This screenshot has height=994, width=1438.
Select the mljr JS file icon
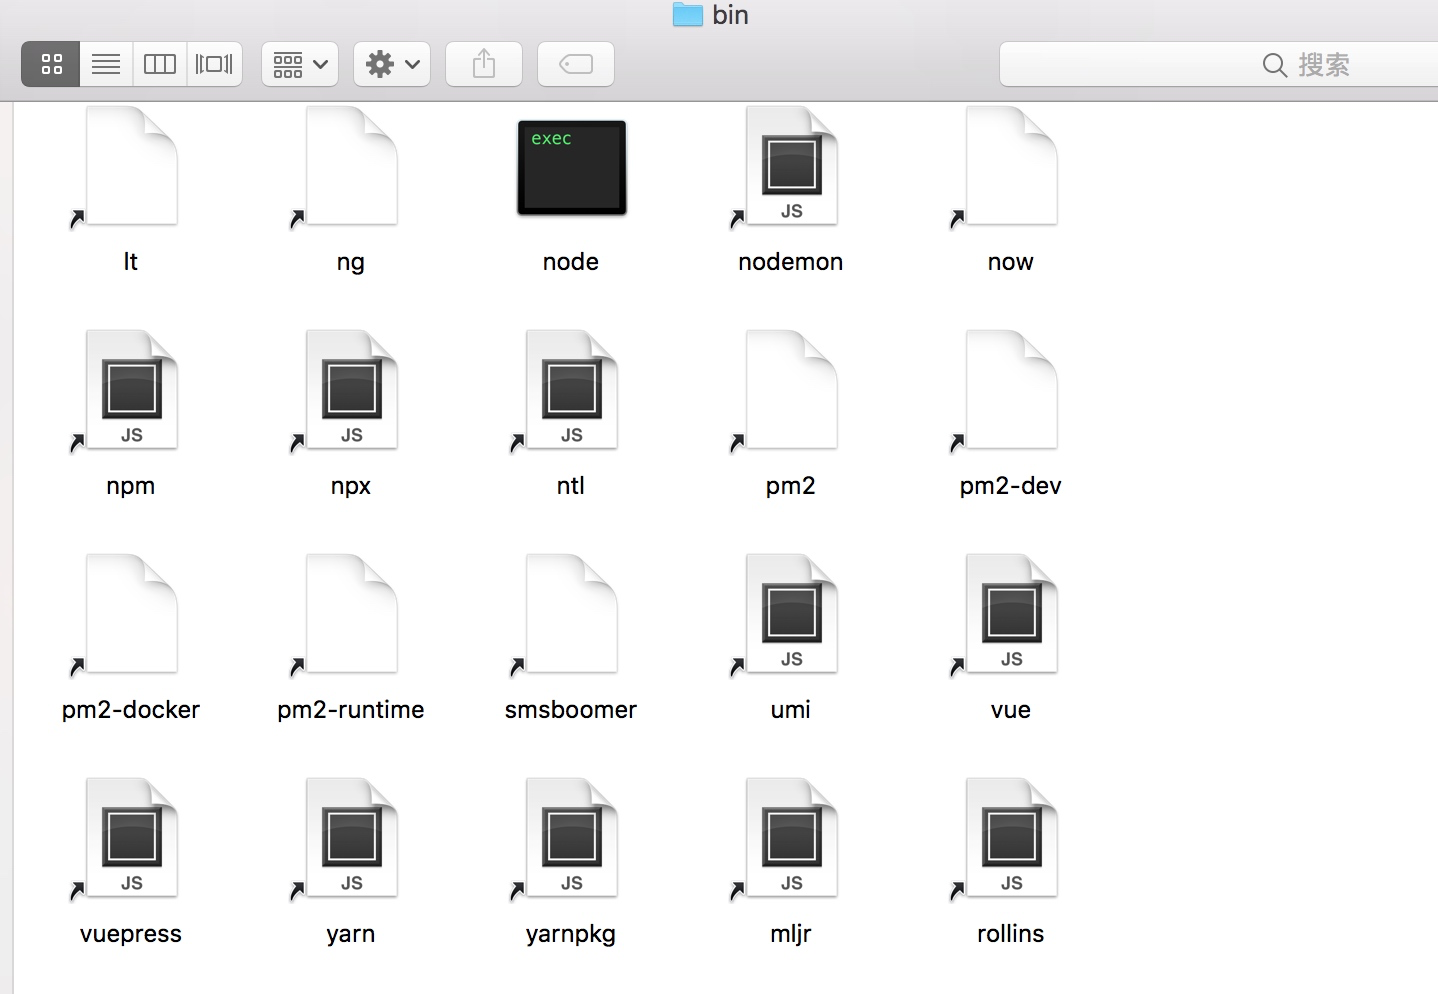(x=791, y=839)
